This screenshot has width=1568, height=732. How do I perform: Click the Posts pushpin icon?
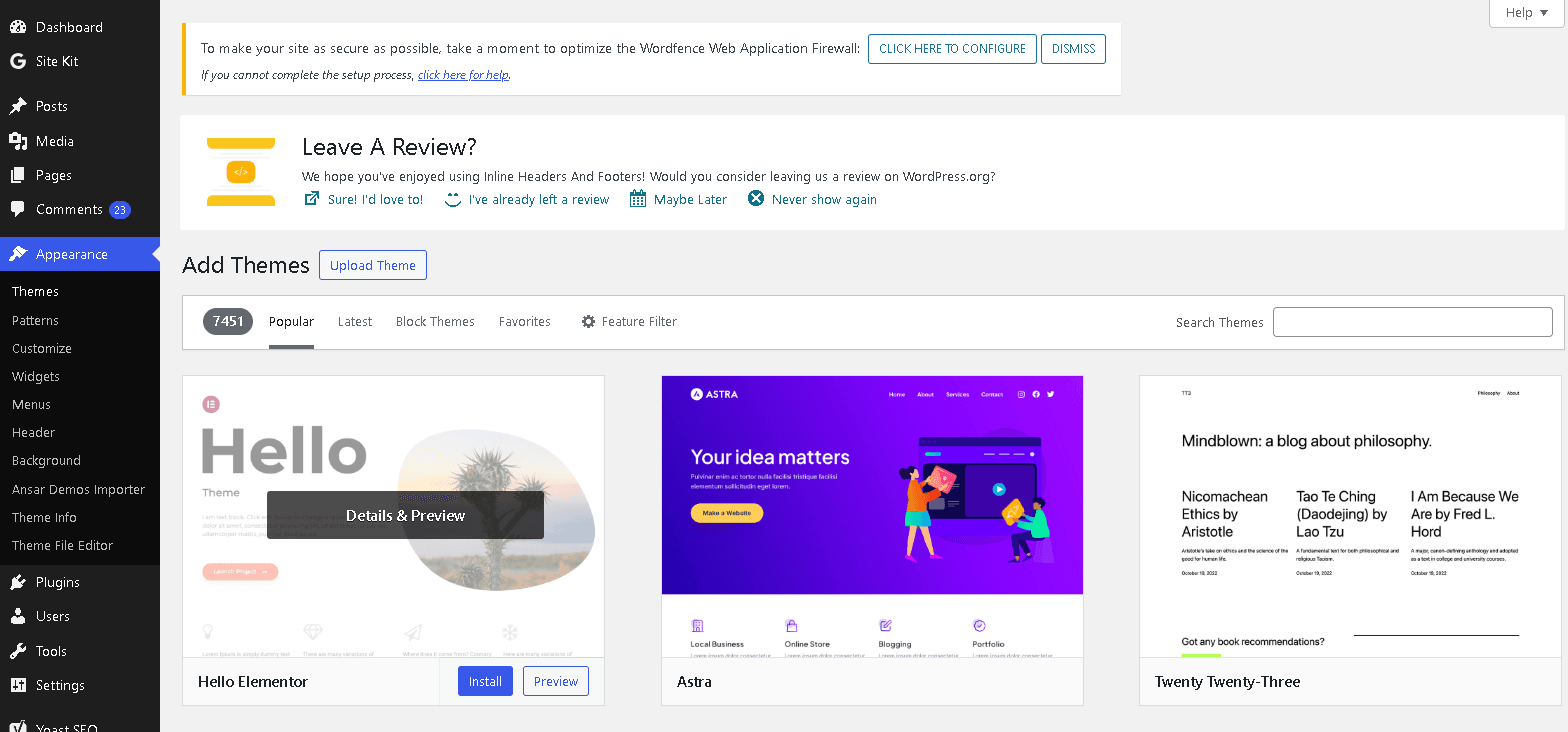point(18,106)
